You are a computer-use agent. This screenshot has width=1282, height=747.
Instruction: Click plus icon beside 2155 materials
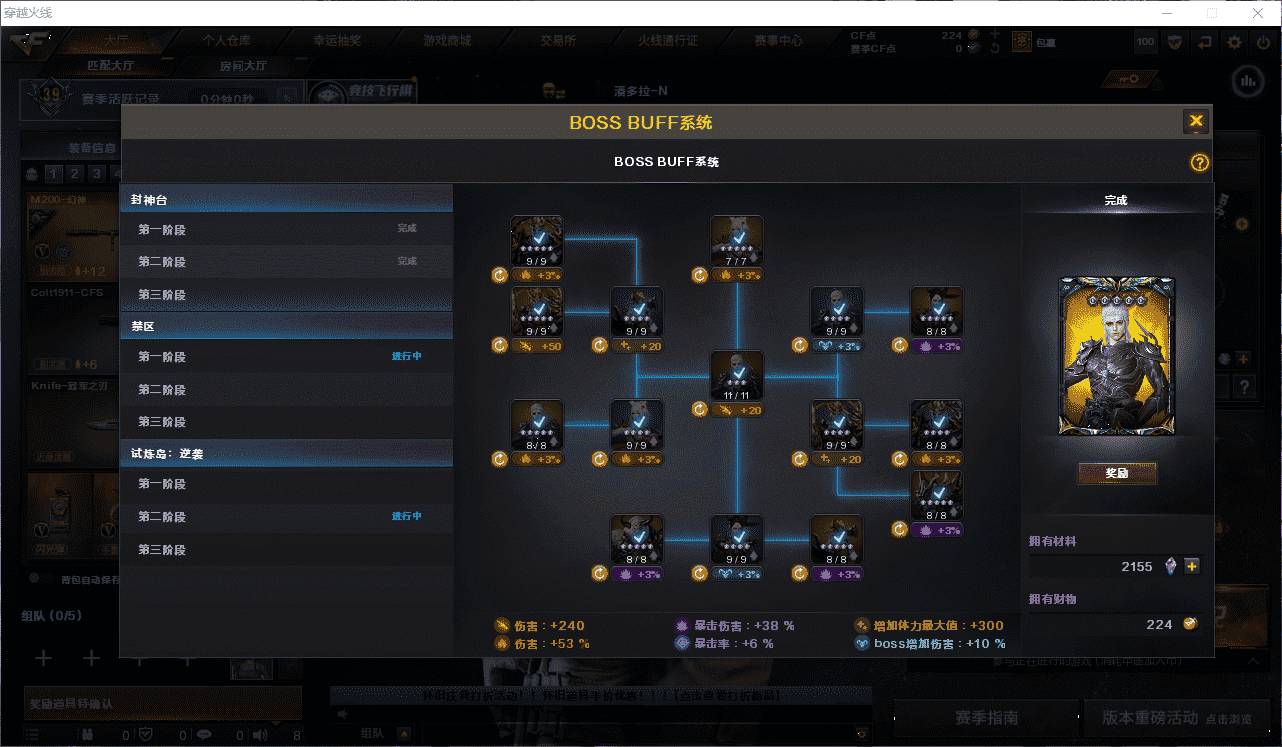pos(1191,566)
